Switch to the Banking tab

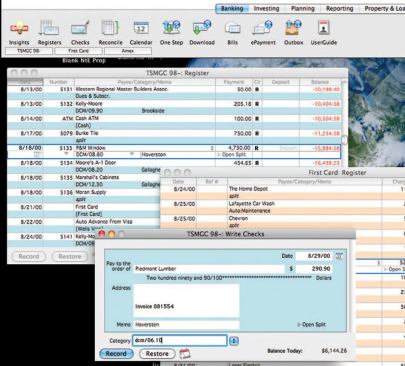pos(232,9)
